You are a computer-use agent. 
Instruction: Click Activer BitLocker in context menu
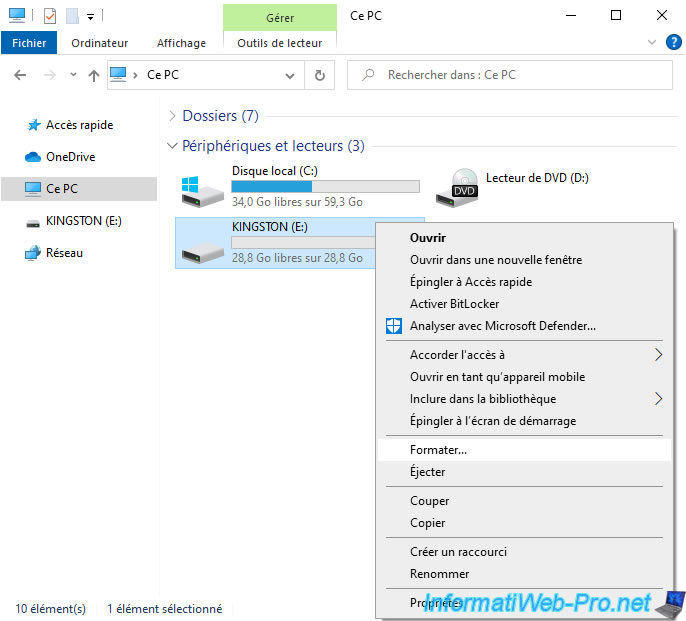coord(454,304)
